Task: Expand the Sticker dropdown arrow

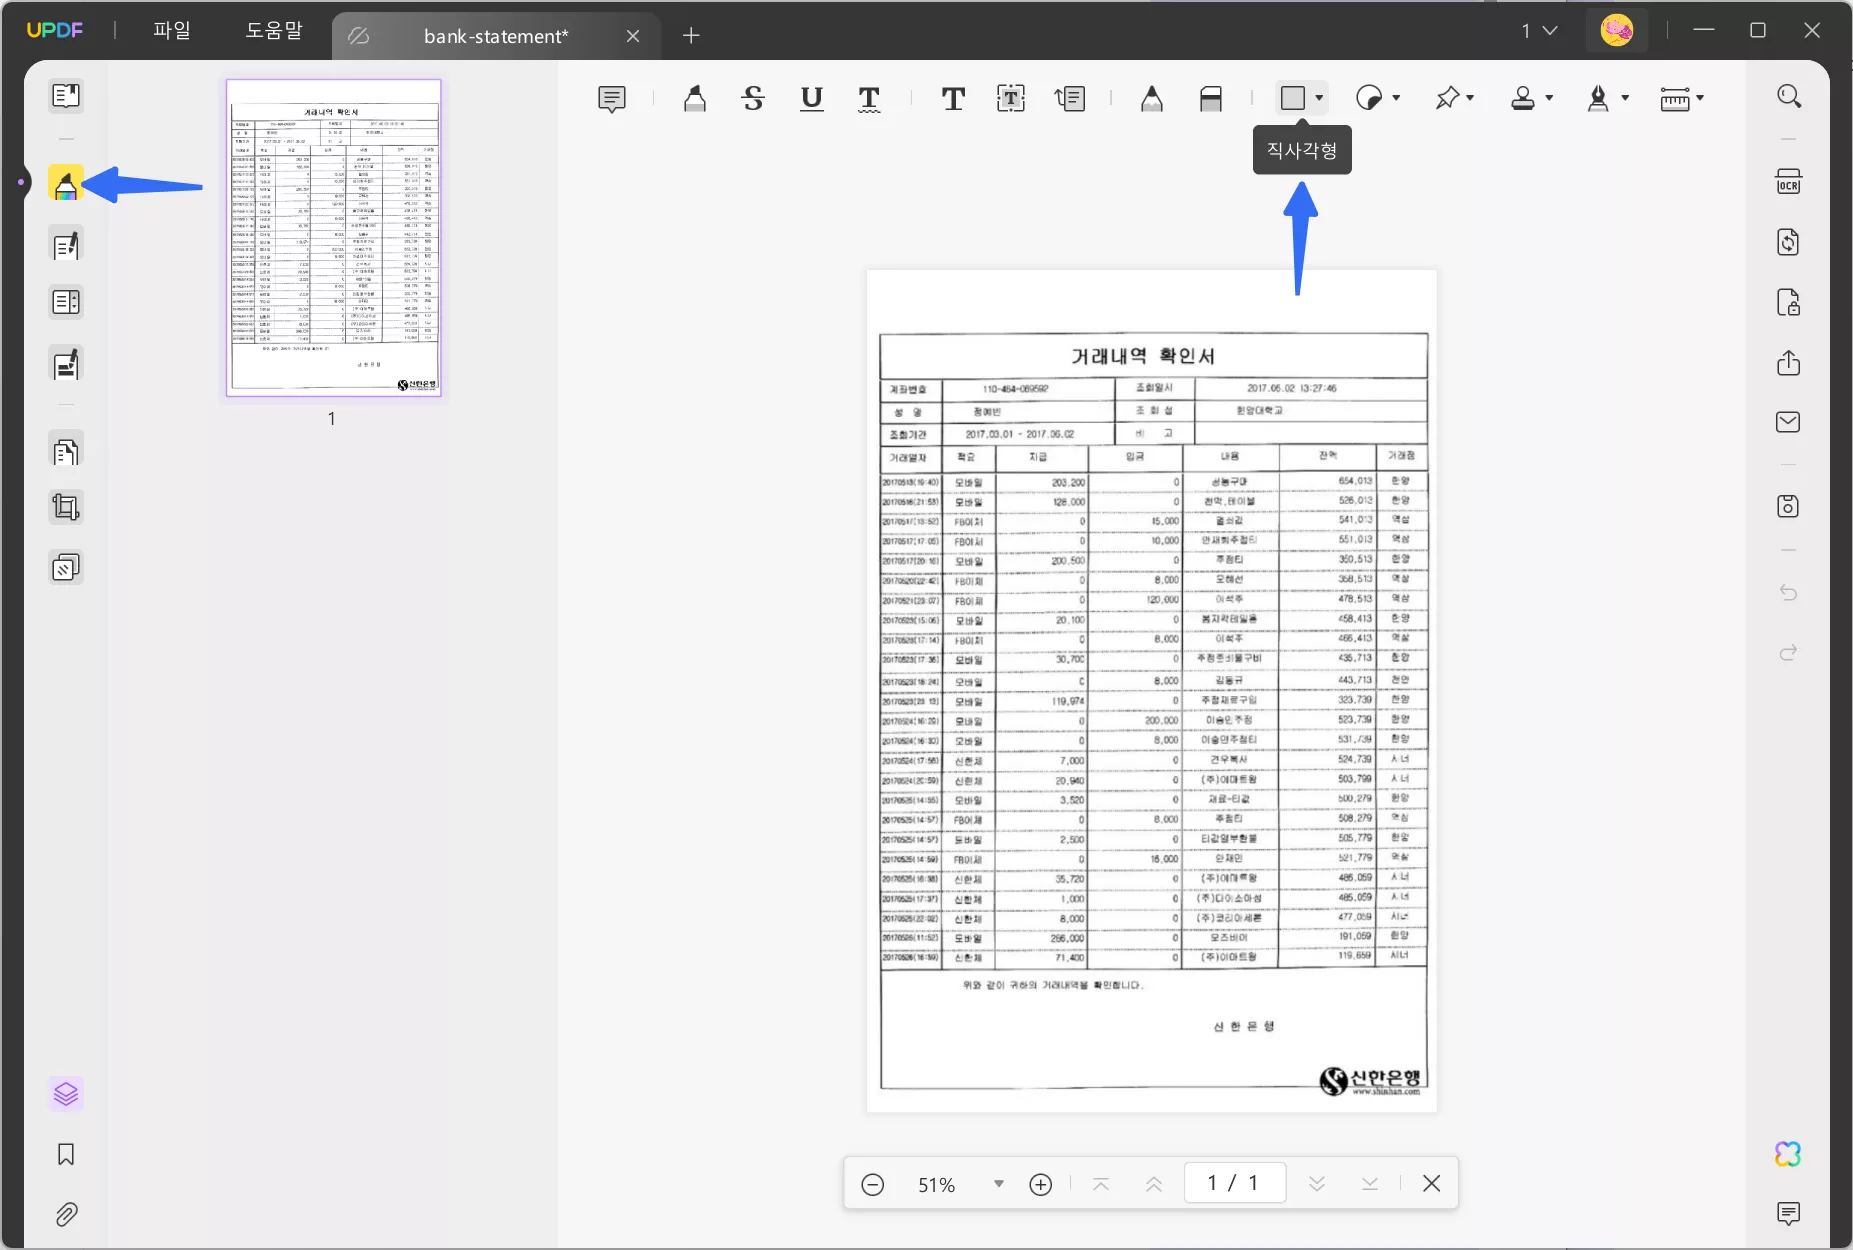Action: tap(1396, 98)
